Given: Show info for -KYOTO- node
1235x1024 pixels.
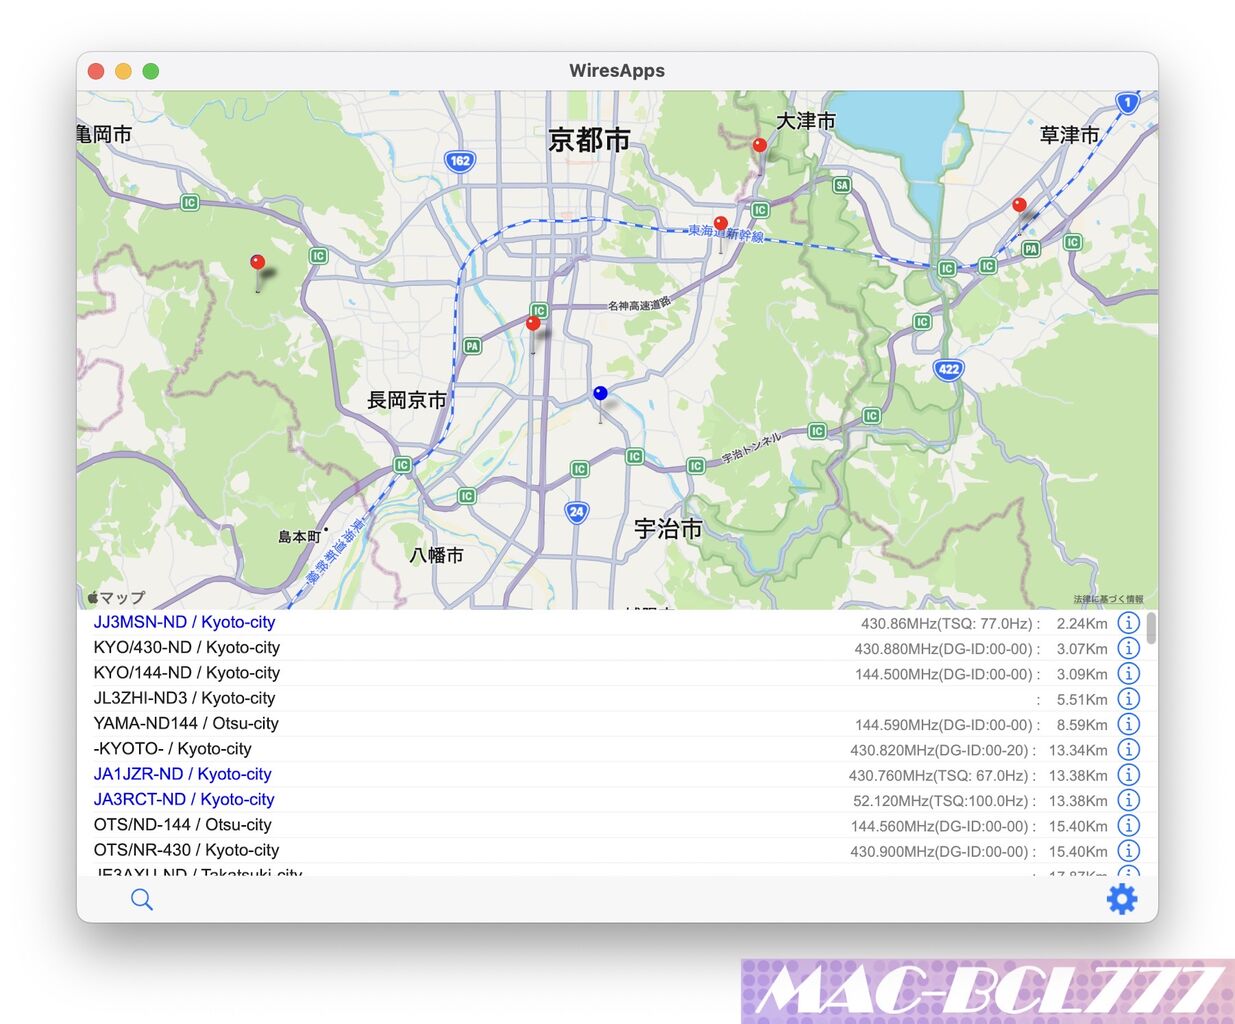Looking at the screenshot, I should tap(1128, 749).
